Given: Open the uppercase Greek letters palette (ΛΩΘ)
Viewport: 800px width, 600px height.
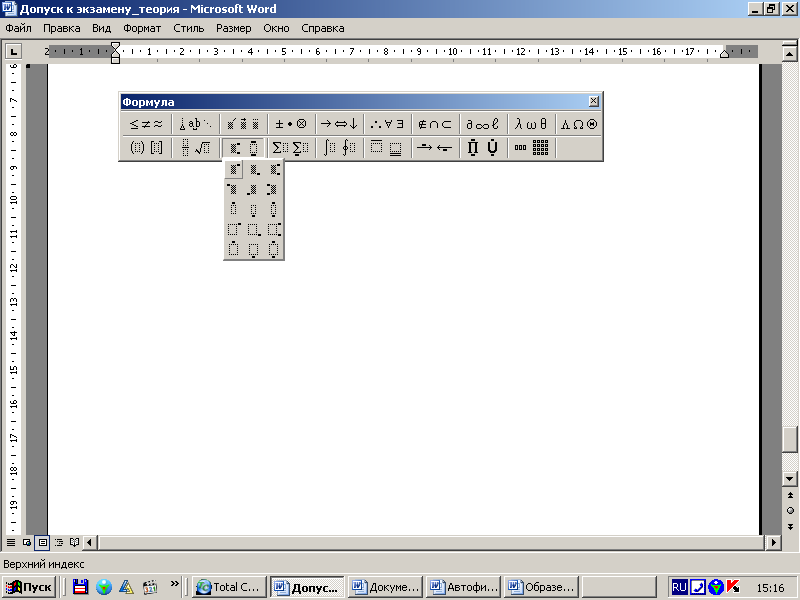Looking at the screenshot, I should [x=579, y=124].
